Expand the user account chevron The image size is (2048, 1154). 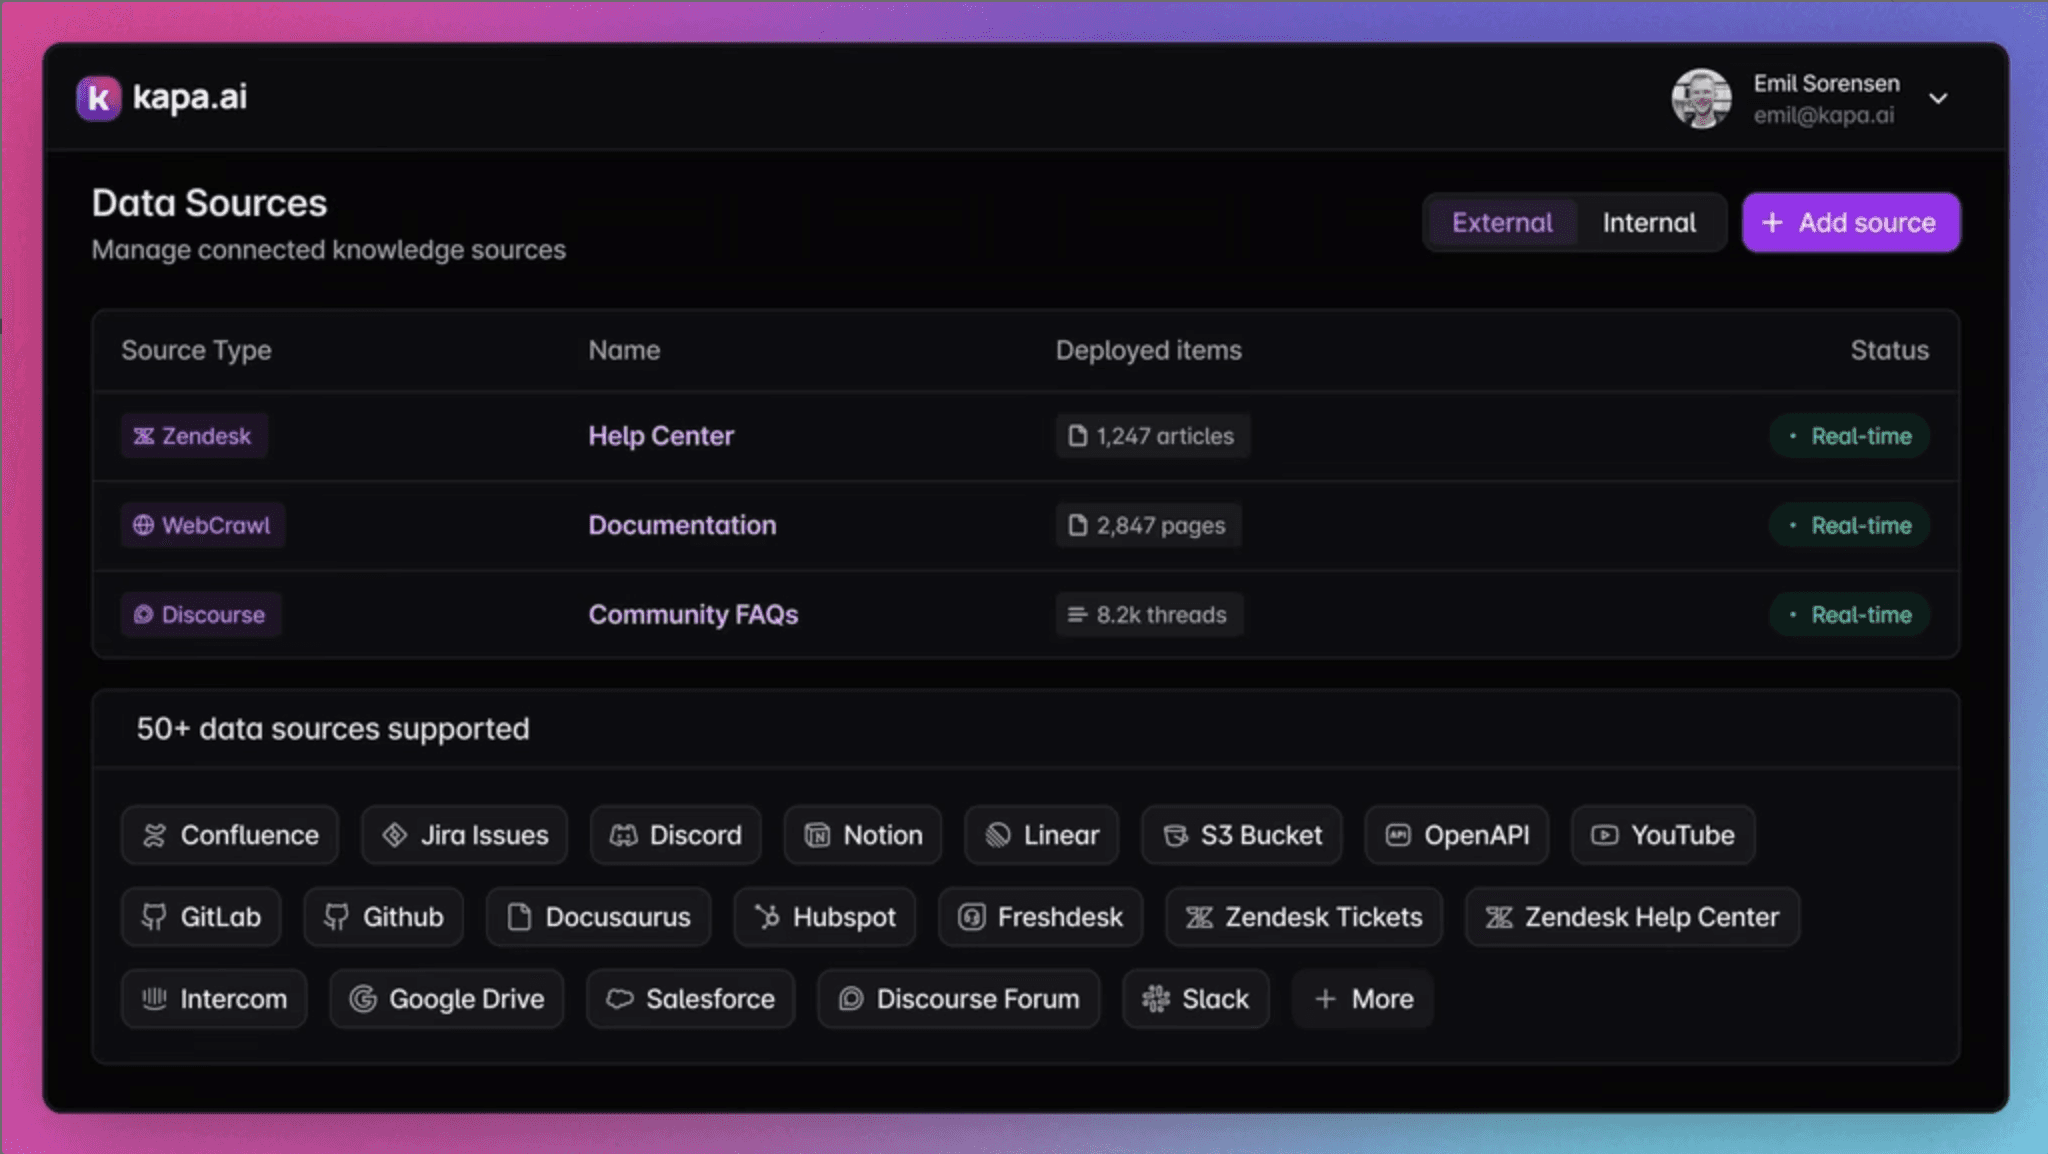point(1938,98)
